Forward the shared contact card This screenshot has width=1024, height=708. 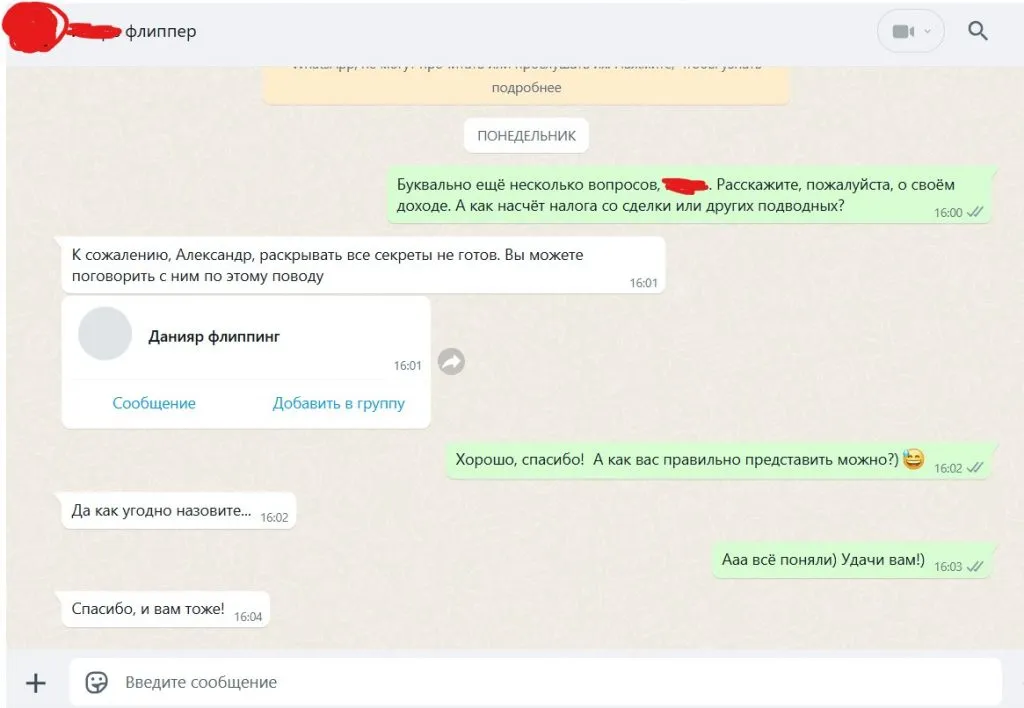(451, 361)
